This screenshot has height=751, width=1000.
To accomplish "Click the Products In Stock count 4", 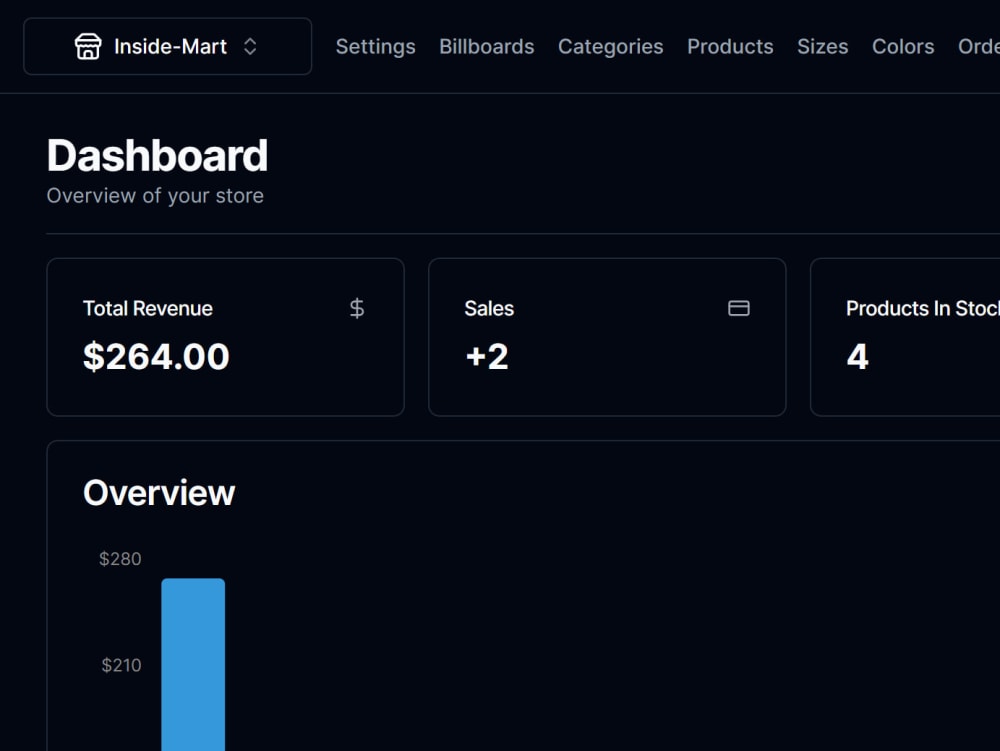I will tap(858, 356).
